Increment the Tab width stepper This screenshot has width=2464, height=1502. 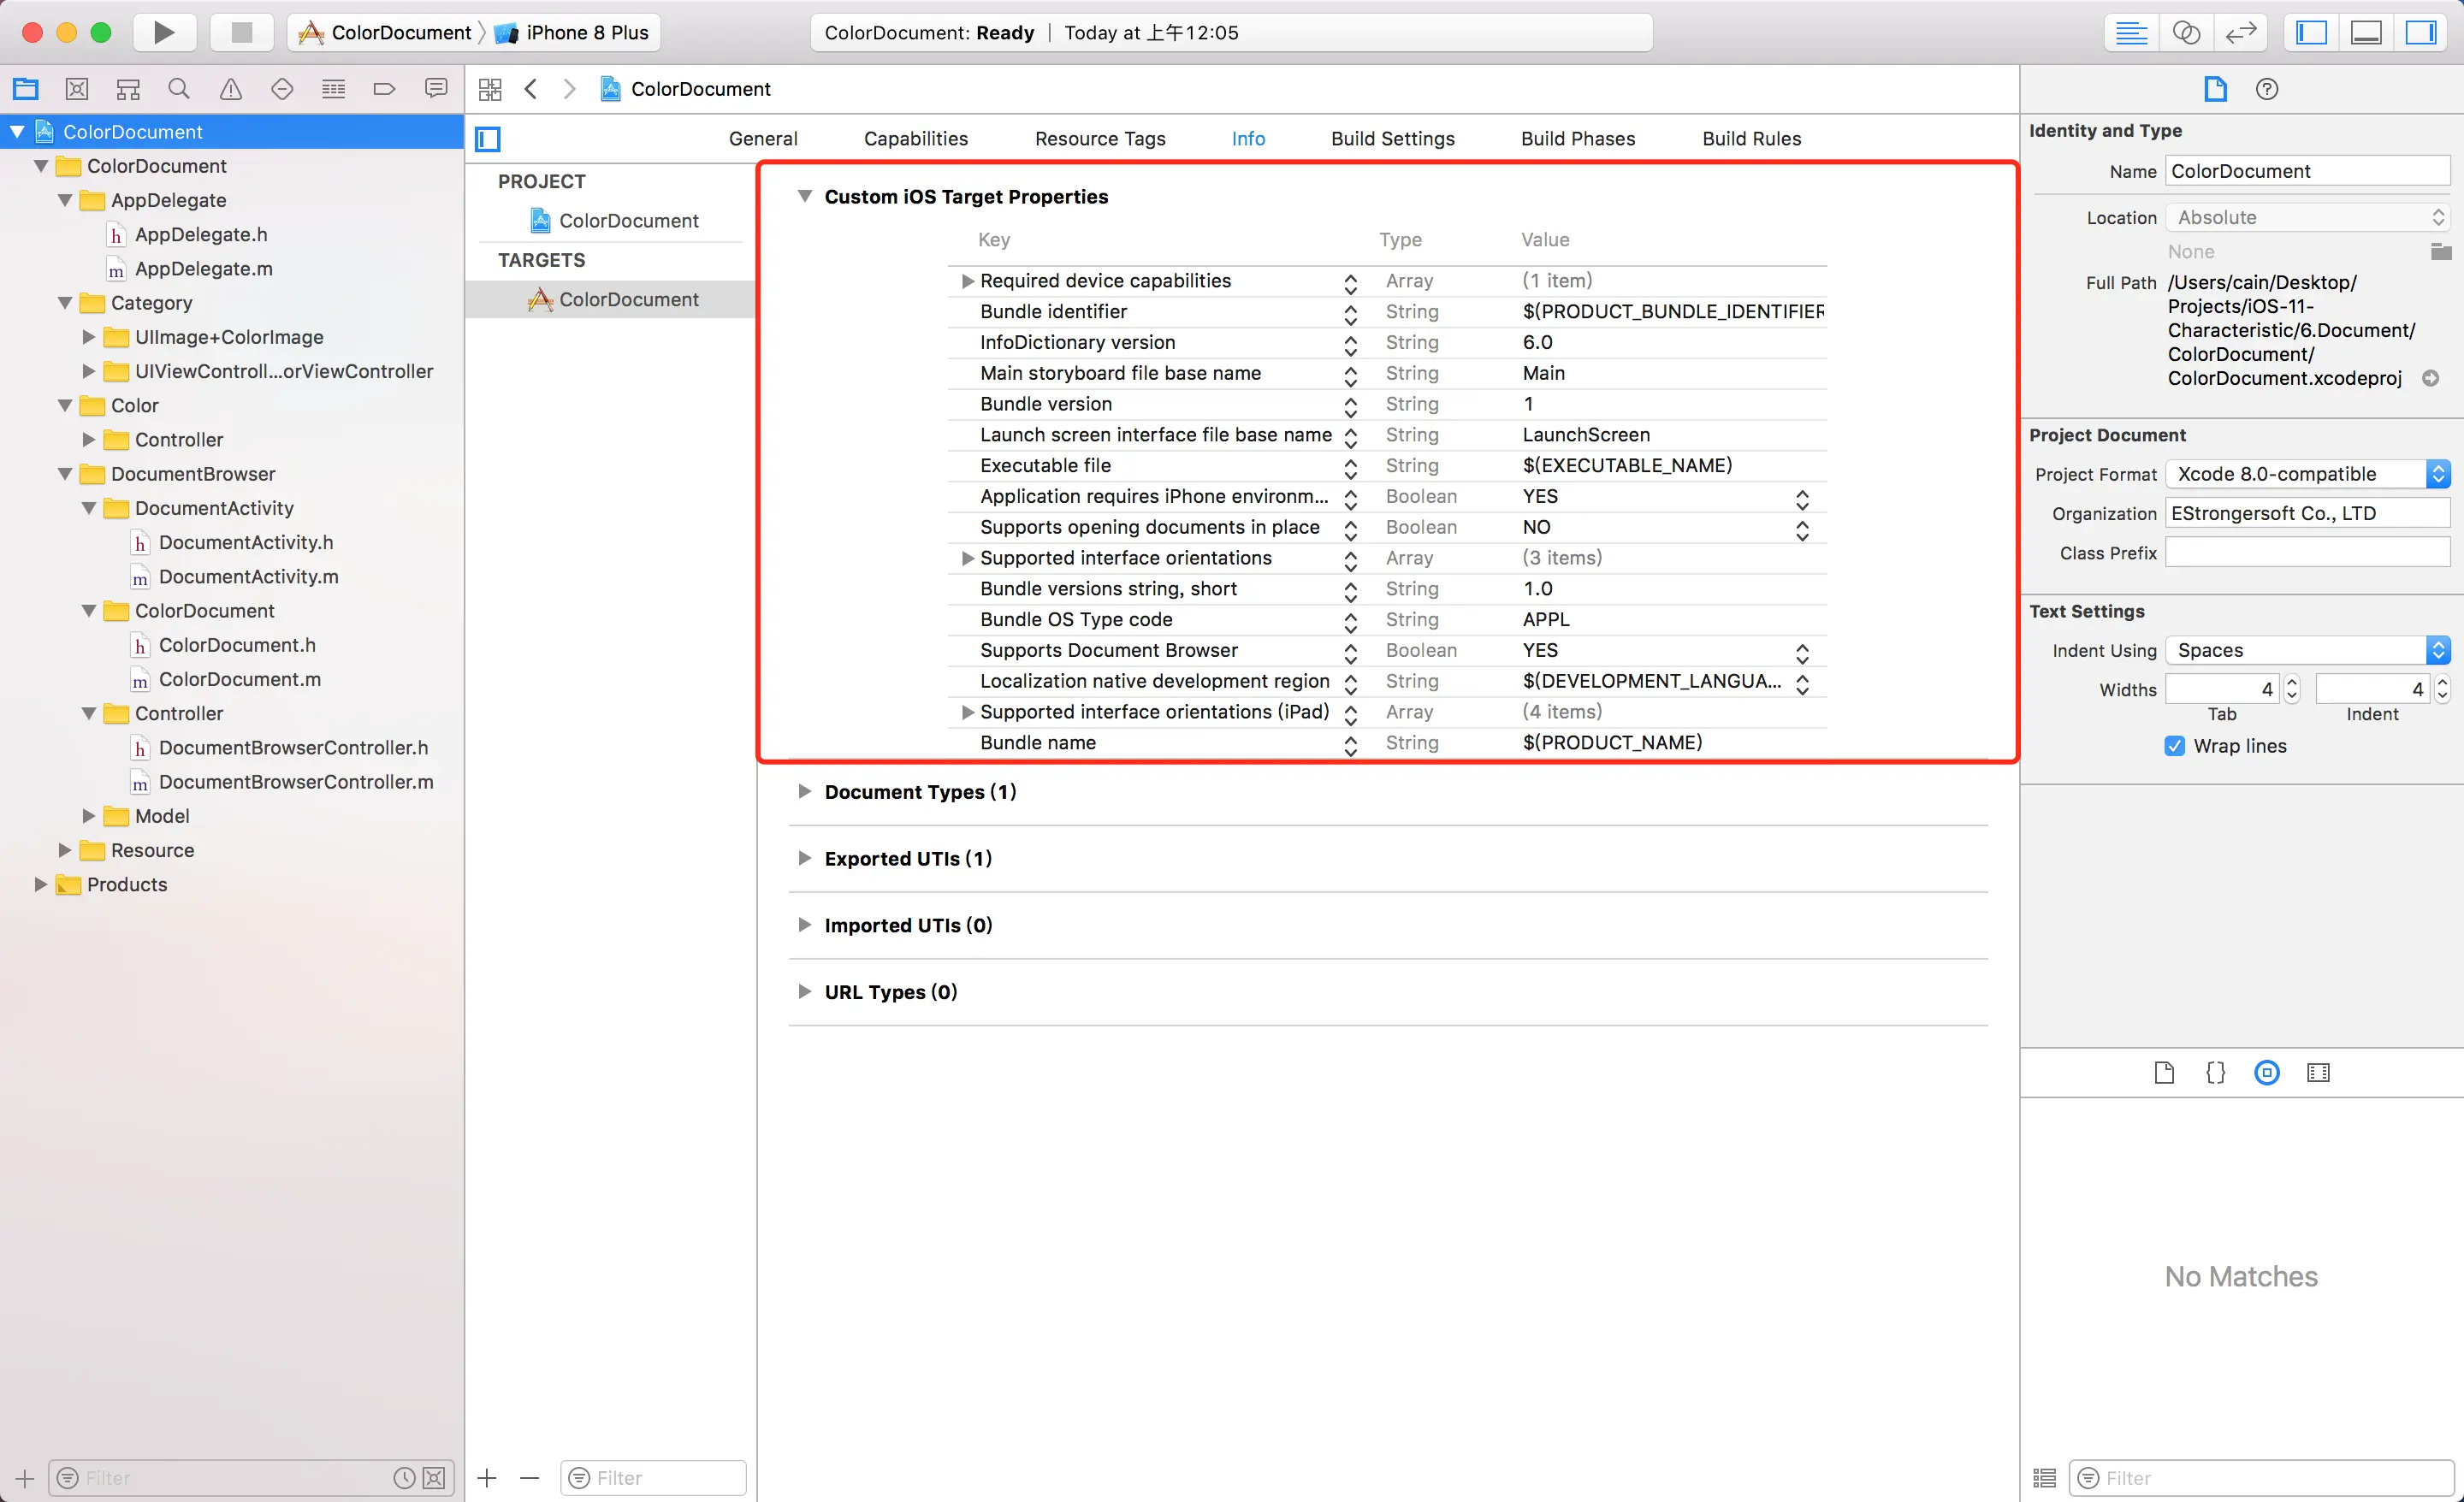(x=2292, y=683)
